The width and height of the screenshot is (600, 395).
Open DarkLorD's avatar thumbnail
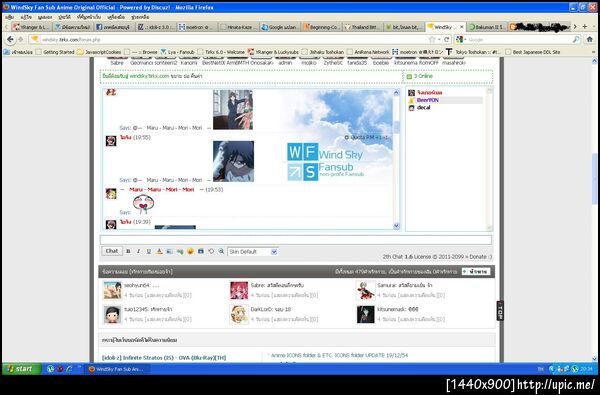point(239,314)
